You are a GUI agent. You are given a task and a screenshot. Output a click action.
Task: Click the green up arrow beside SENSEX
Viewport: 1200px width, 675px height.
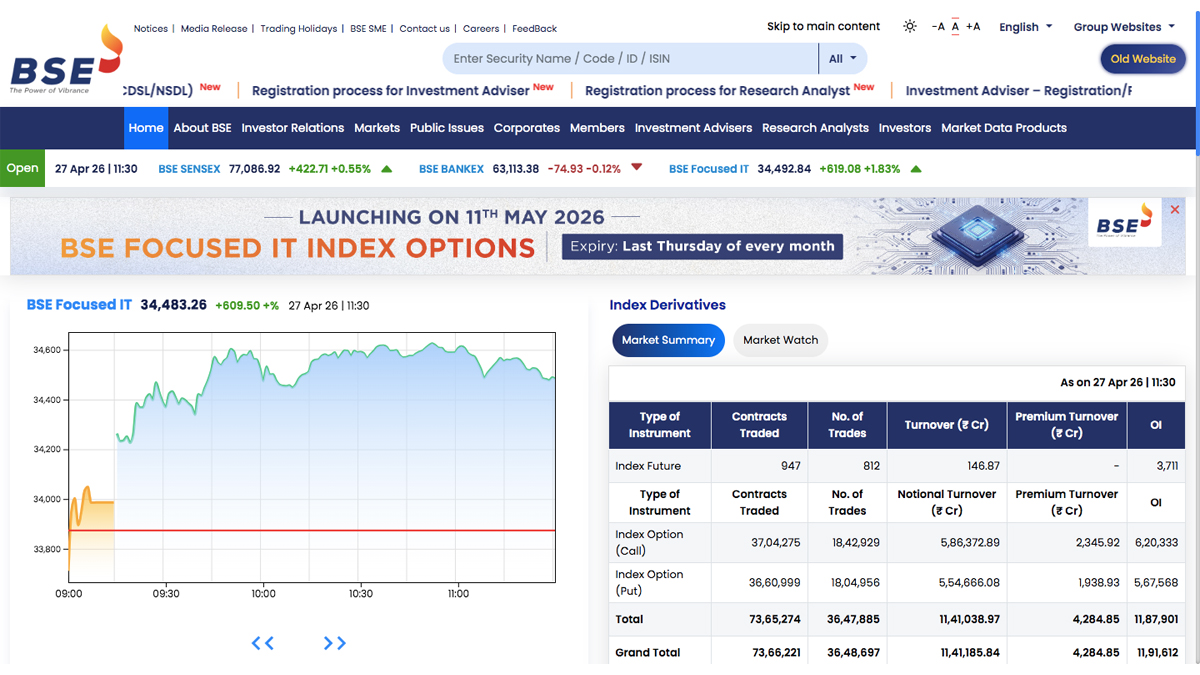click(387, 169)
